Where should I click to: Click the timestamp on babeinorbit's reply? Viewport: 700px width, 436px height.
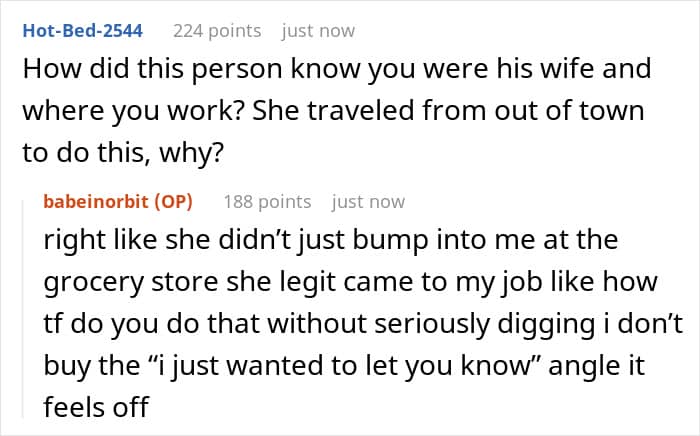click(x=368, y=202)
